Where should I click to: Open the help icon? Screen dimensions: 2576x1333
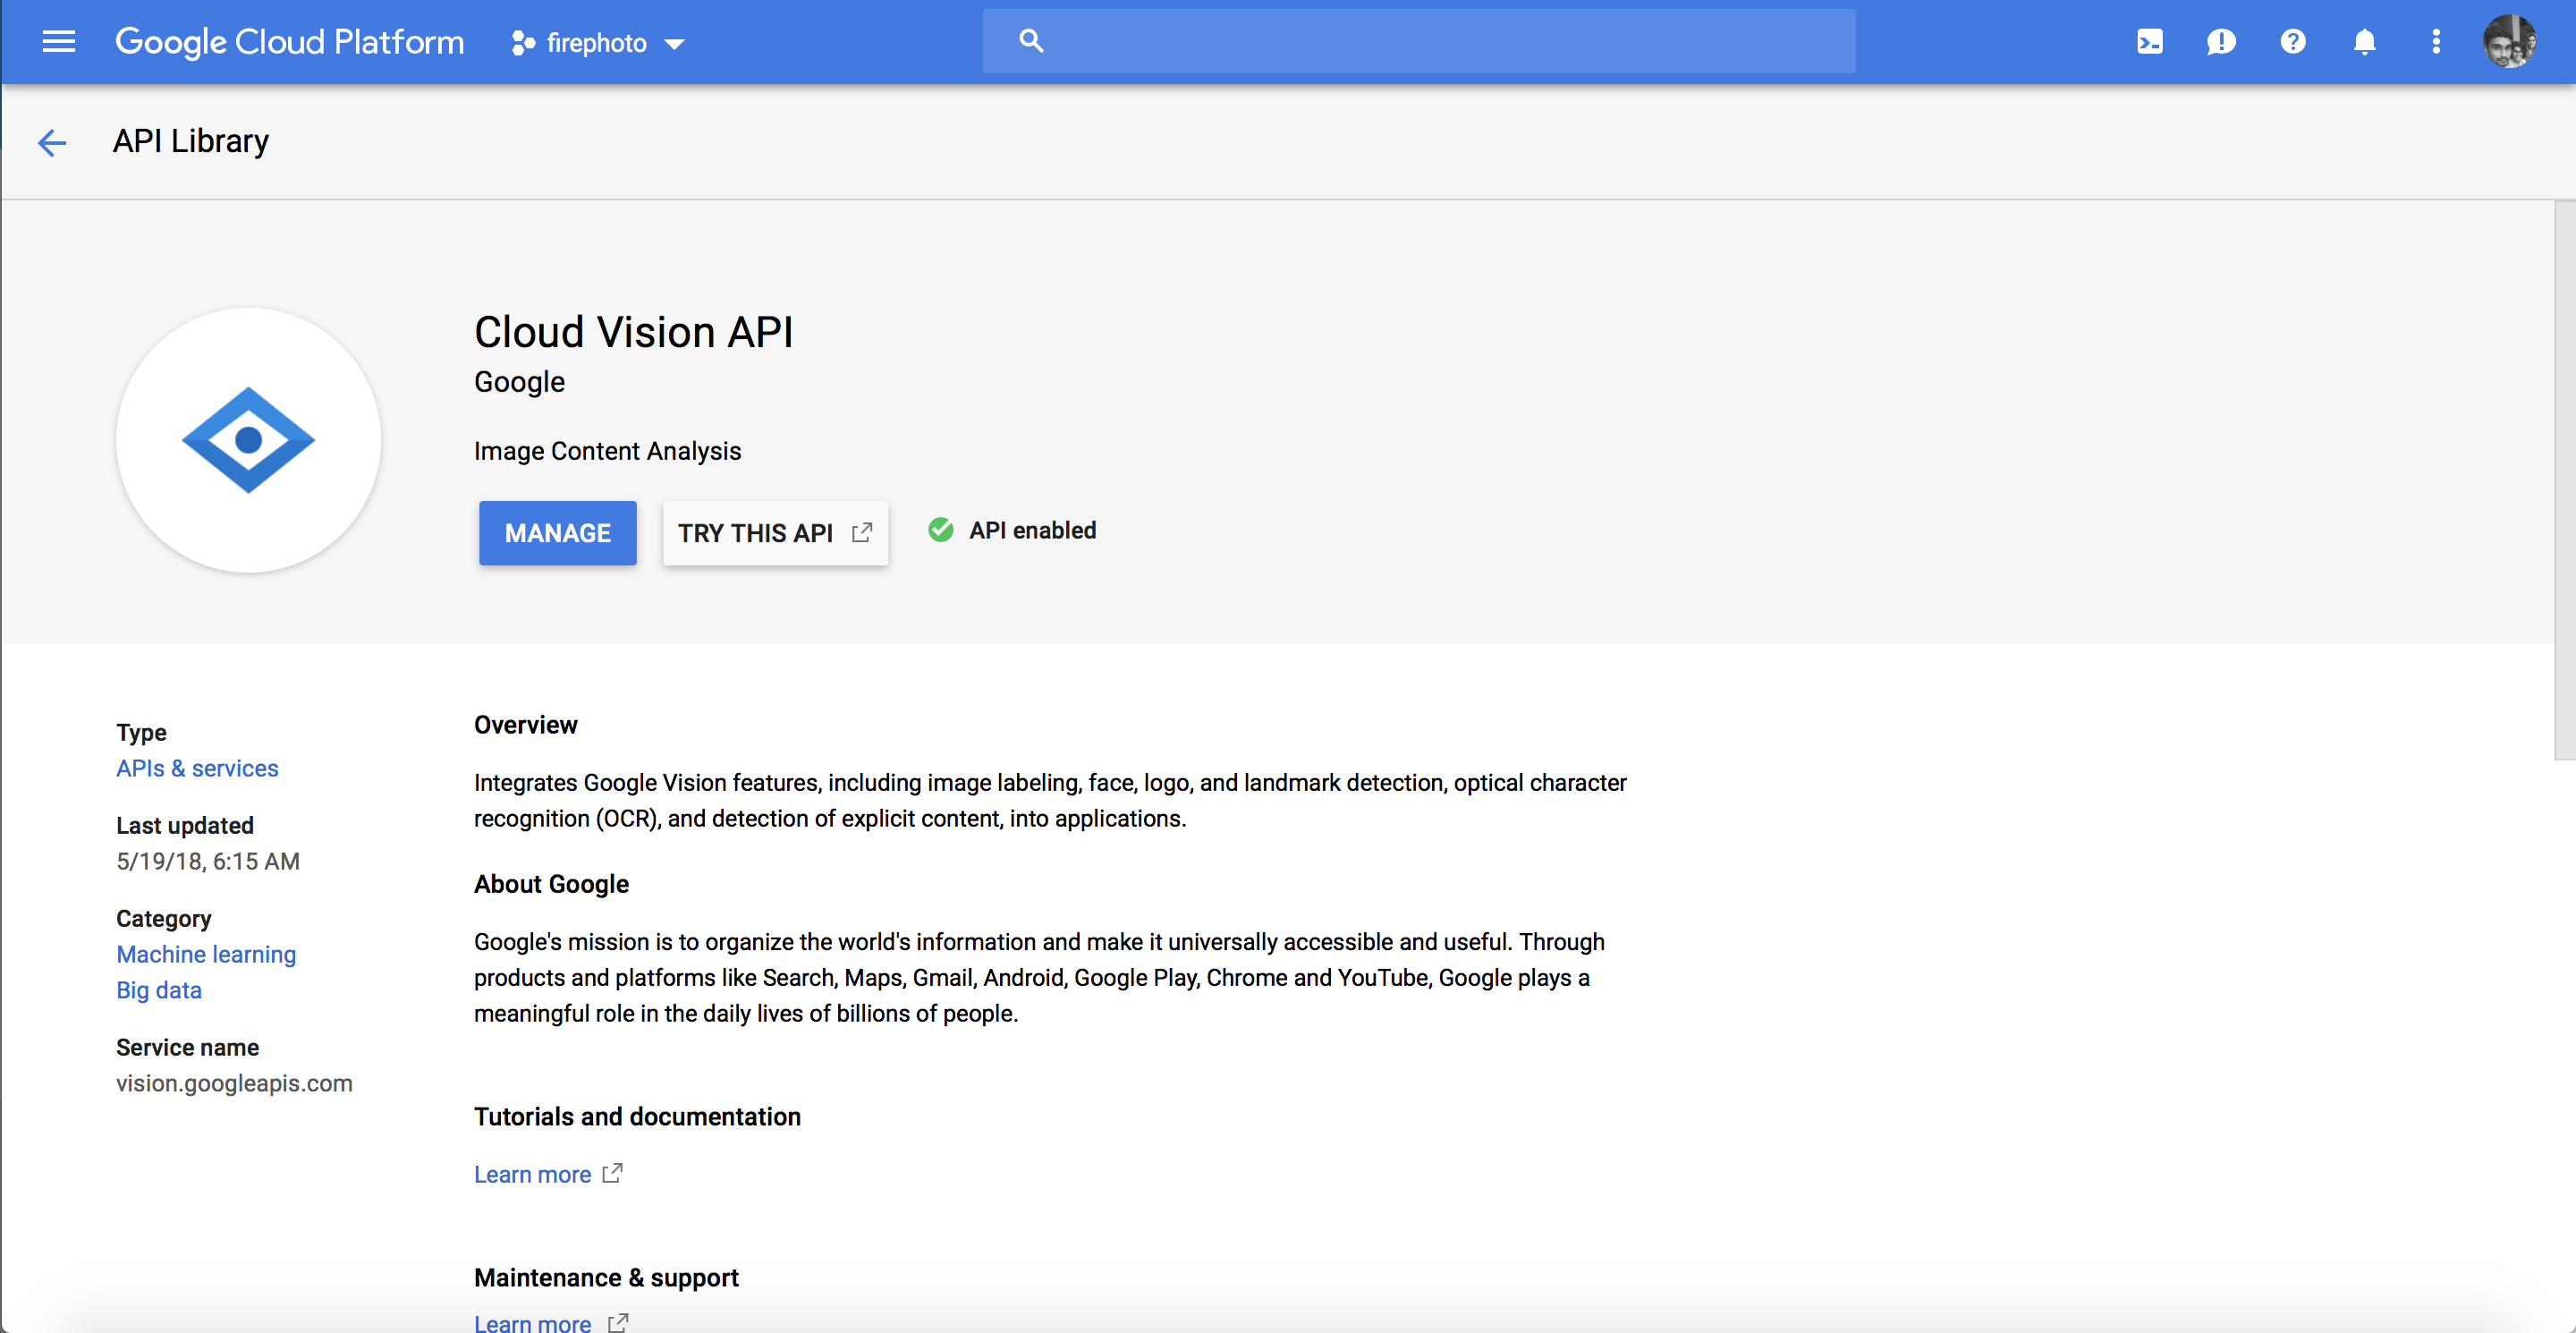click(2293, 42)
